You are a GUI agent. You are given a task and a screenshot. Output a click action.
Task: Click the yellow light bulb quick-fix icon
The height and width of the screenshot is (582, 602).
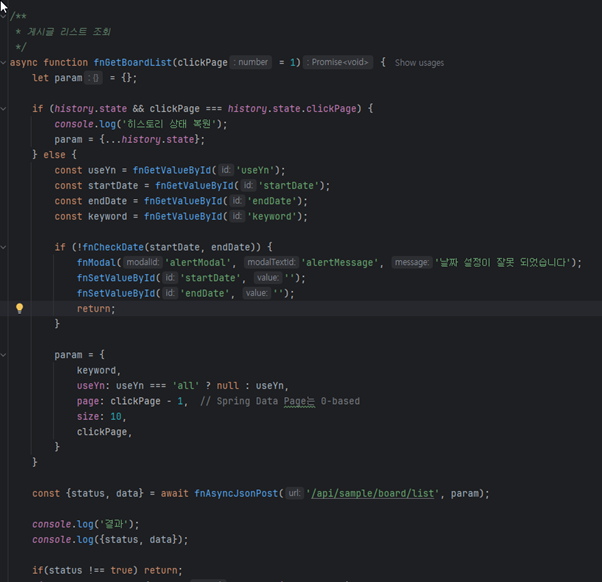(x=18, y=309)
